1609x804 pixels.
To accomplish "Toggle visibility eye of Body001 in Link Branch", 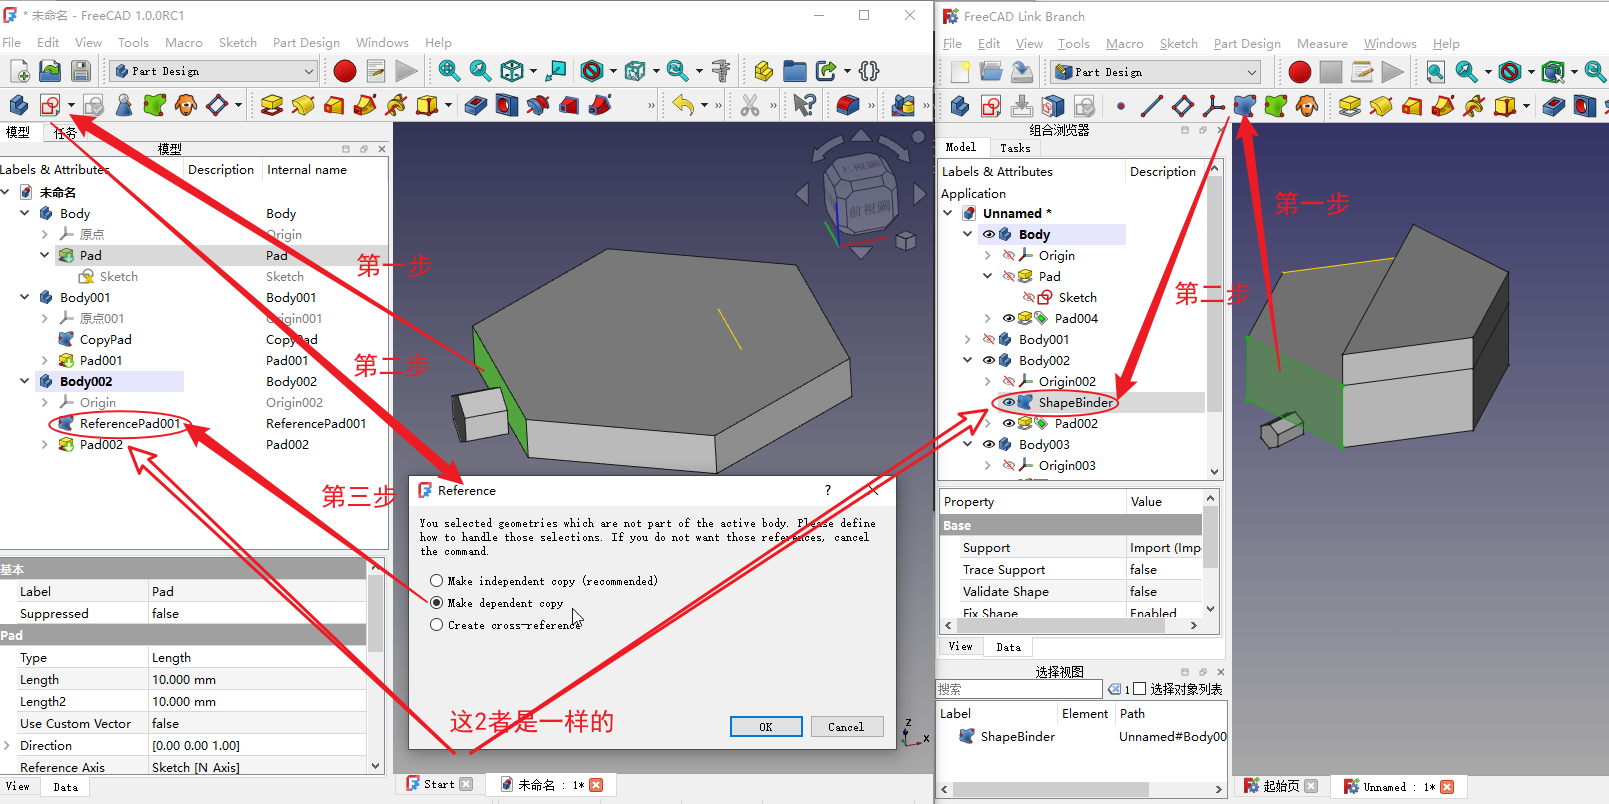I will tap(988, 339).
